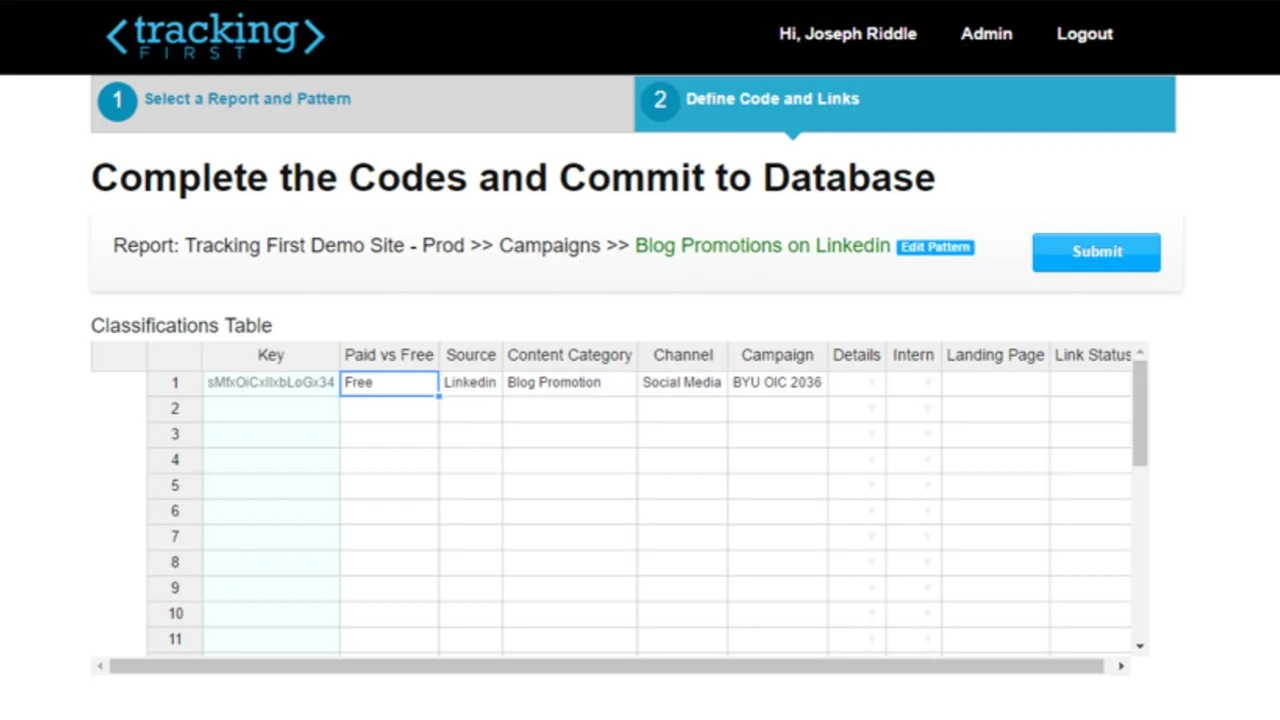This screenshot has width=1280, height=720.
Task: Open the Details dropdown in row 1
Action: pos(871,383)
